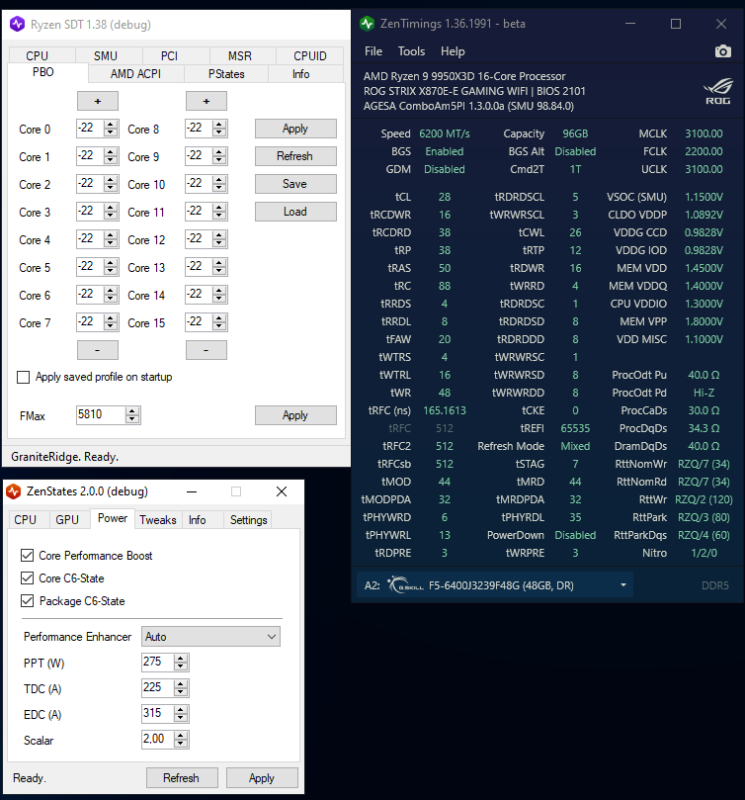Click the ZenStates title bar icon
Viewport: 745px width, 800px height.
point(14,491)
